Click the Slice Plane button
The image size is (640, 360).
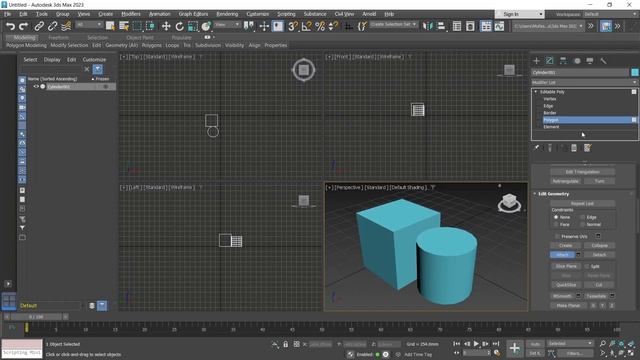[x=566, y=266]
